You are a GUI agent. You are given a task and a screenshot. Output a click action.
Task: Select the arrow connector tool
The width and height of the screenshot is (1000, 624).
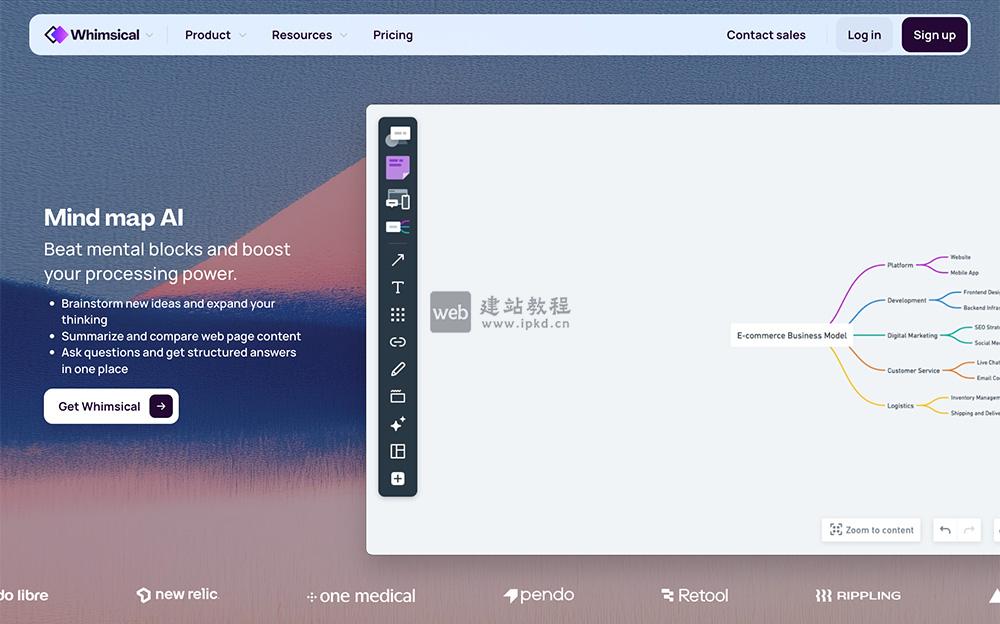(397, 259)
